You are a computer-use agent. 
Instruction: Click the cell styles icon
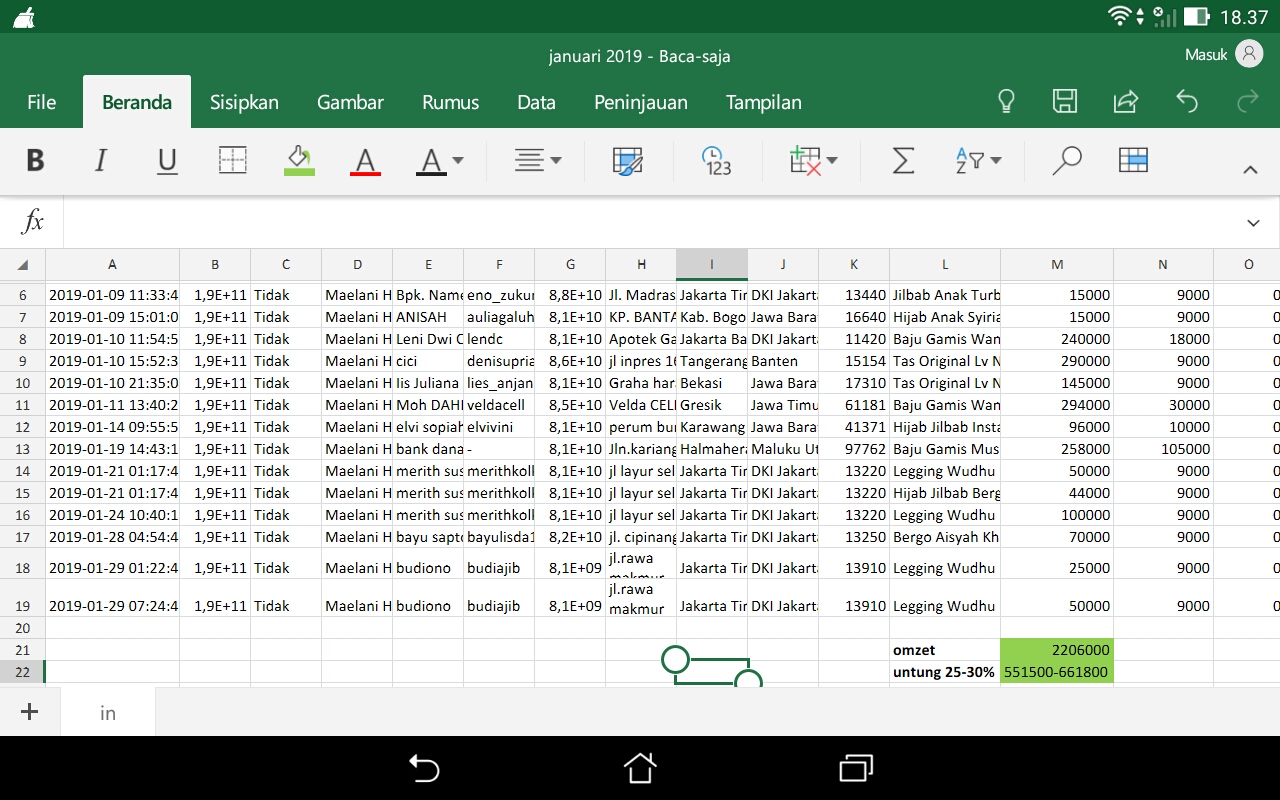click(628, 161)
